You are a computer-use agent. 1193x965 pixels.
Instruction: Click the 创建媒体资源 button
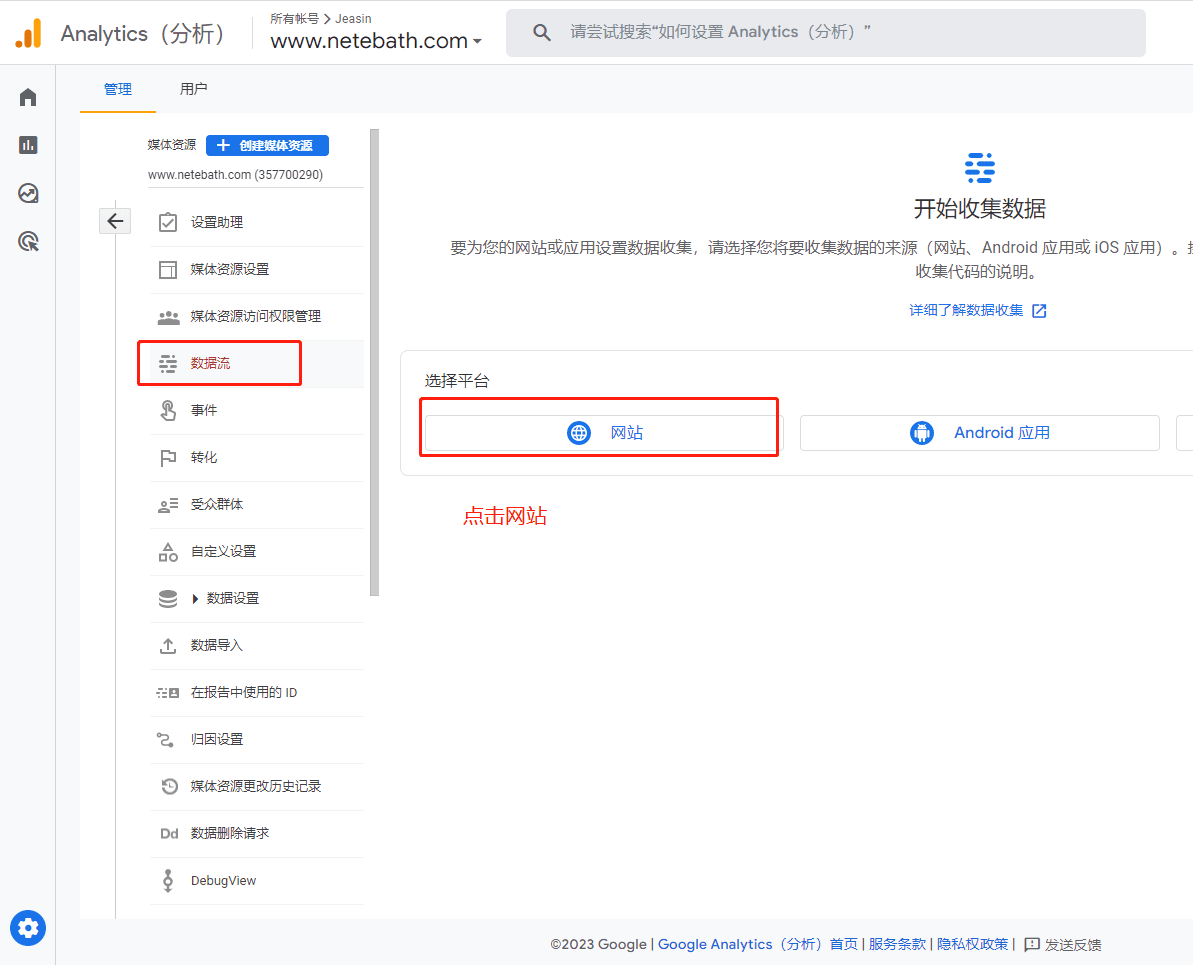[x=267, y=145]
